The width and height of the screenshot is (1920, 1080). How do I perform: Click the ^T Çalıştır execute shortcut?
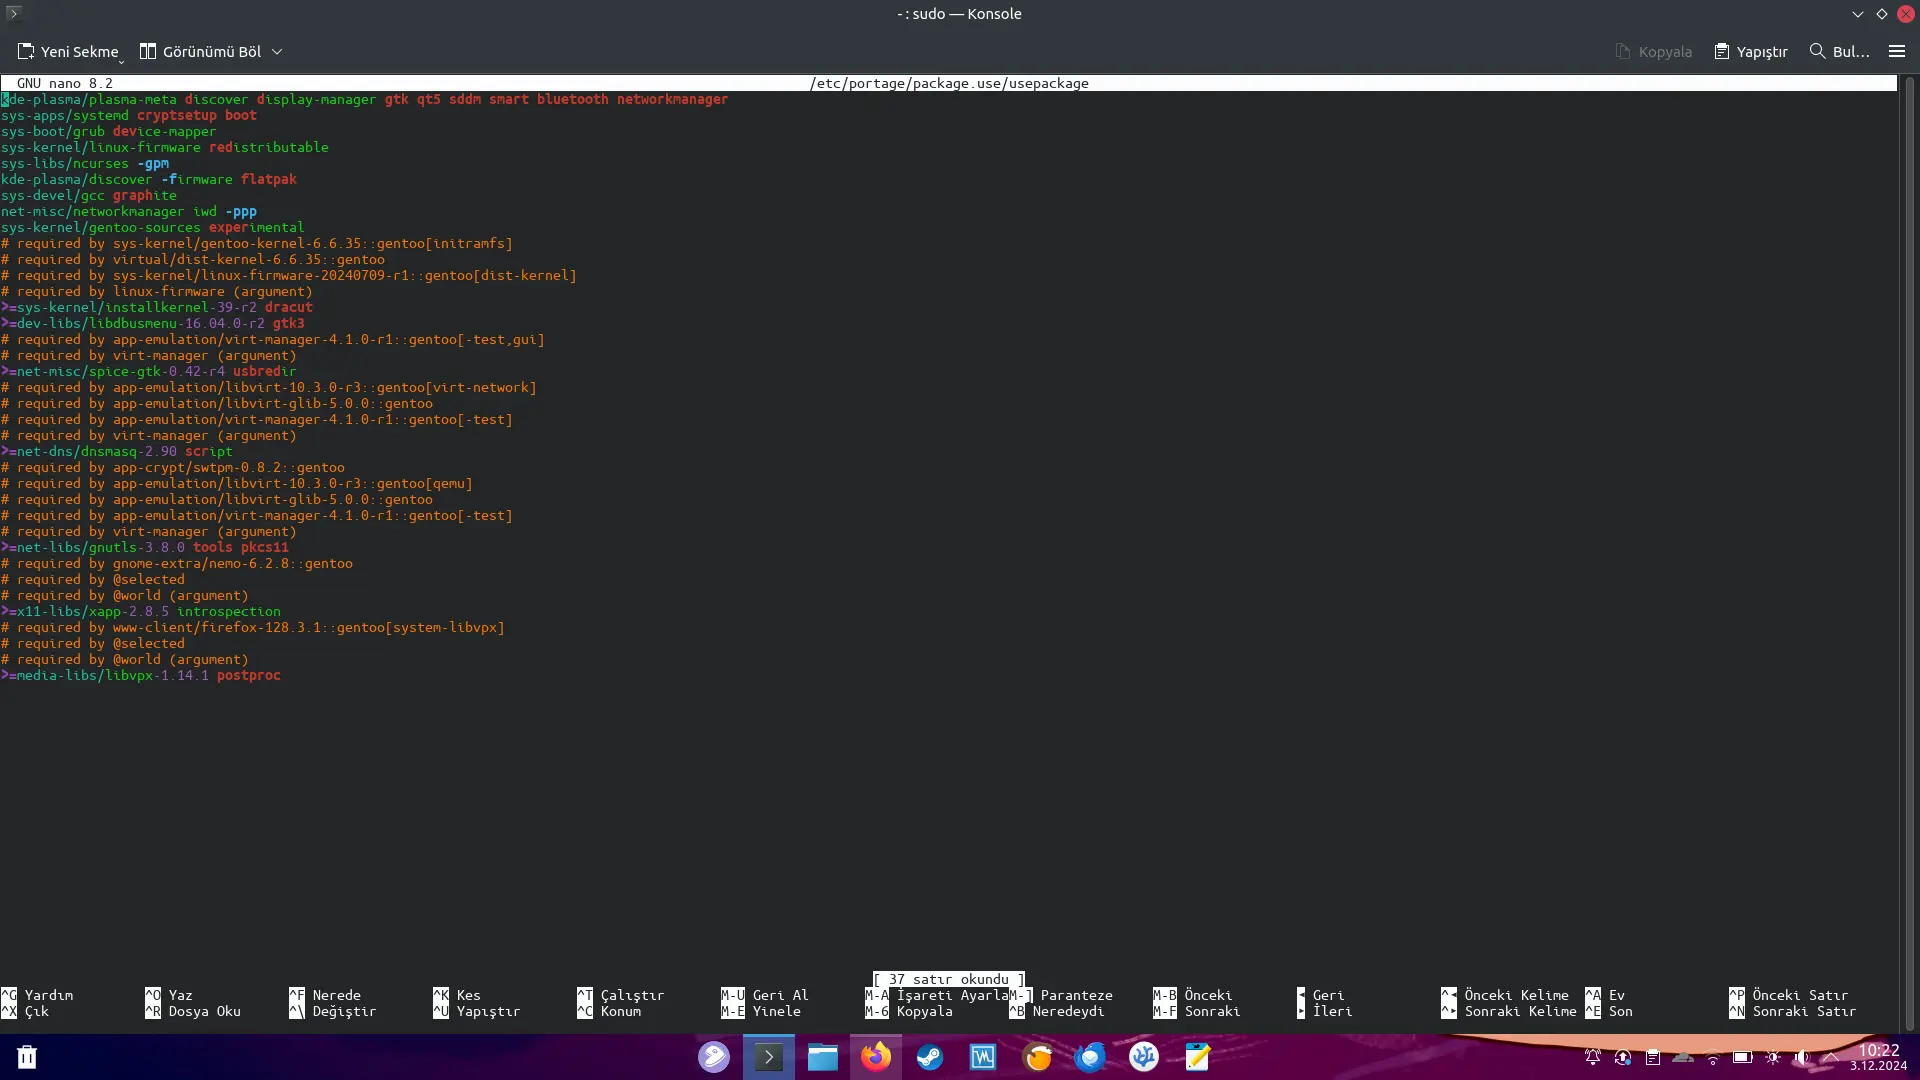point(621,995)
